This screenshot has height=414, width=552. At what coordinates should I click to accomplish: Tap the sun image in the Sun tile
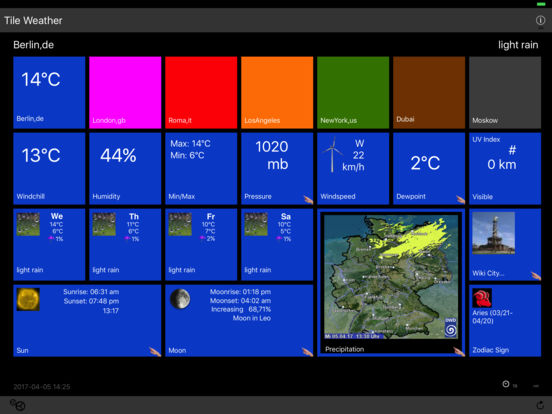point(28,299)
